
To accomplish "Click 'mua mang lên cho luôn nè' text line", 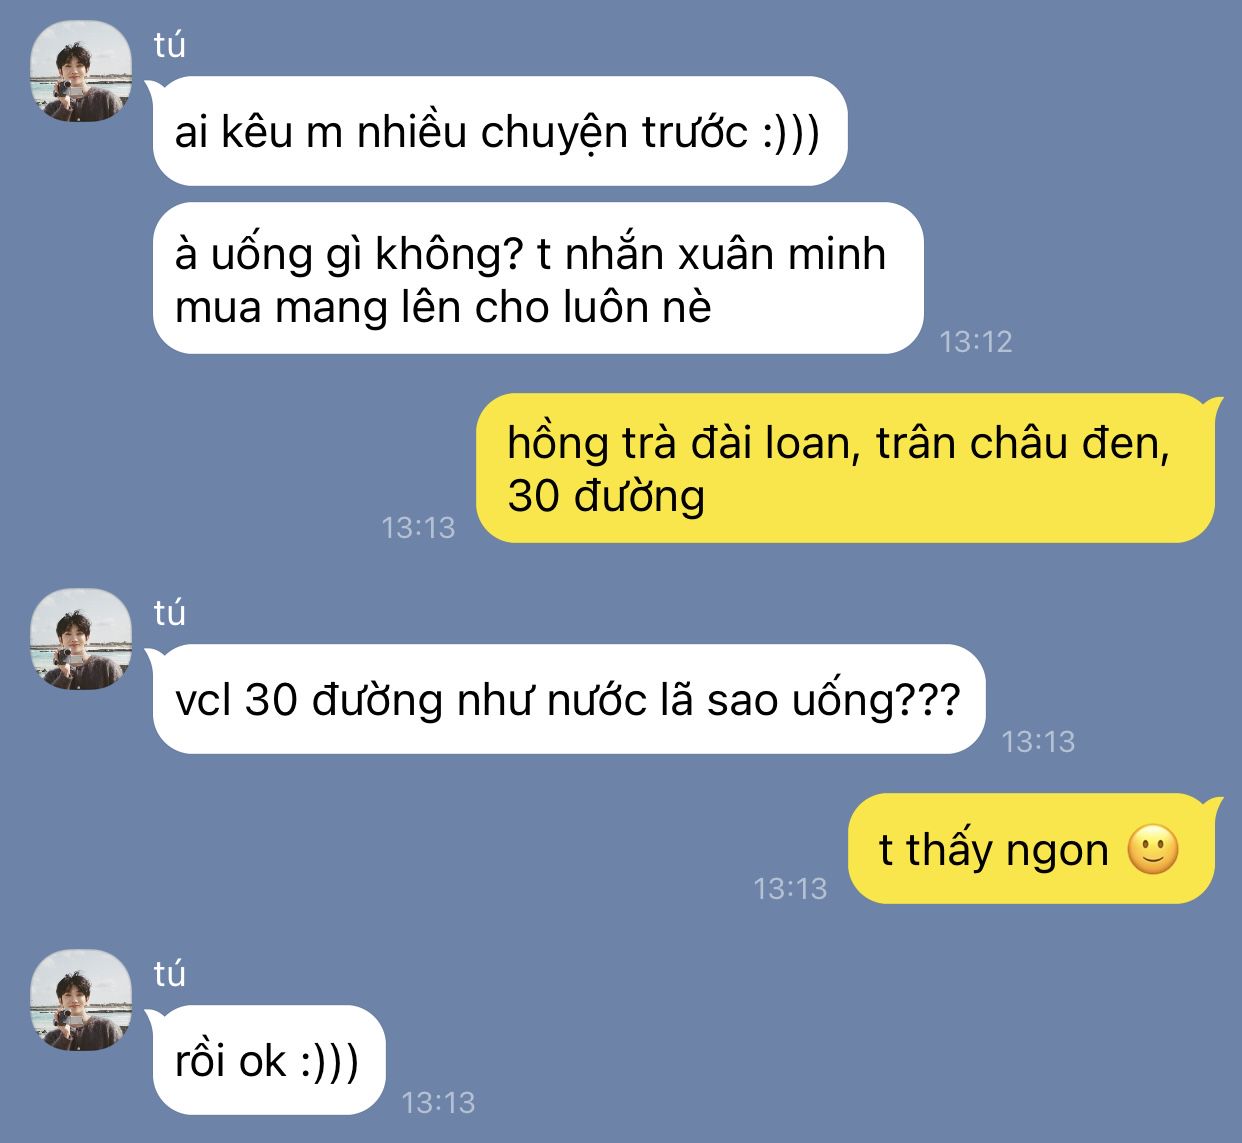I will click(x=443, y=307).
